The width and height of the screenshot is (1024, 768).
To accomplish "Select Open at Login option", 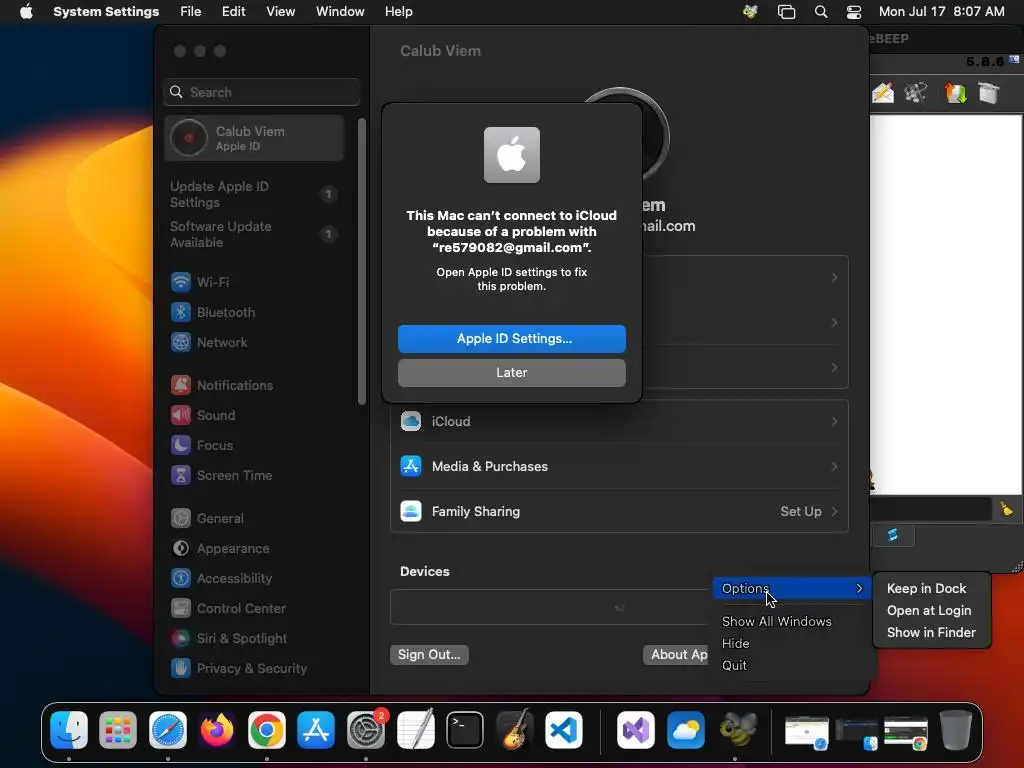I will (x=929, y=611).
